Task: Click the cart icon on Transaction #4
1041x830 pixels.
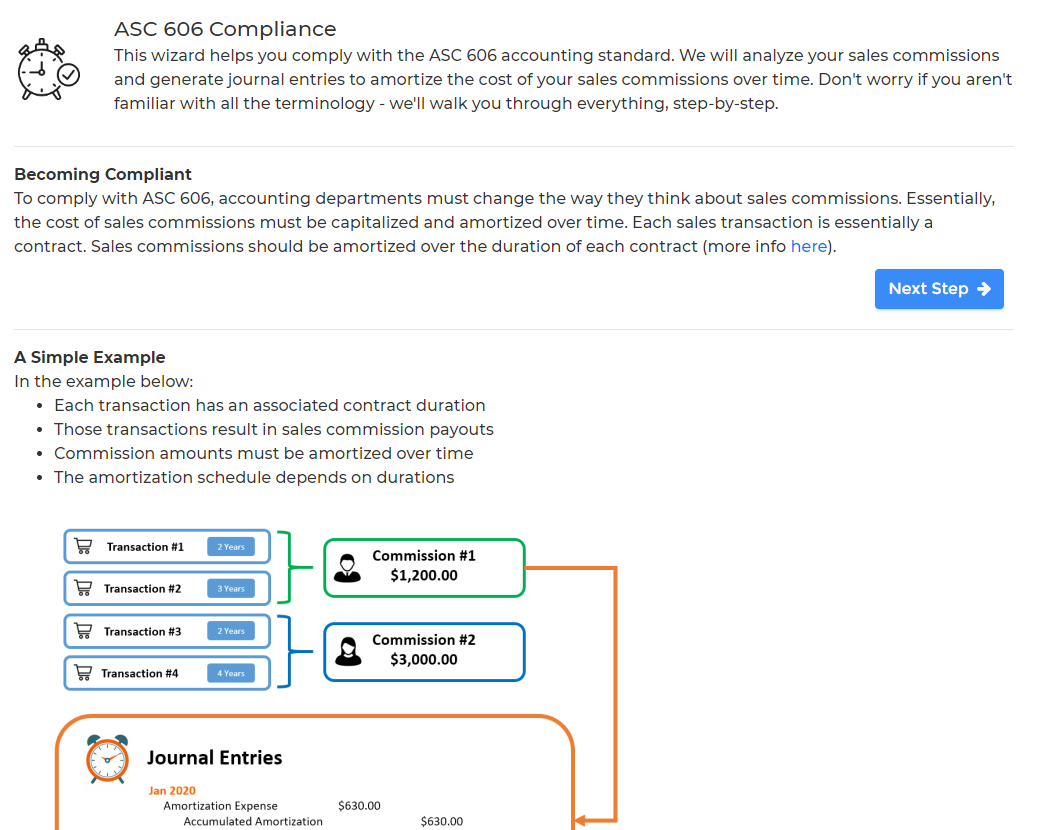Action: (84, 672)
